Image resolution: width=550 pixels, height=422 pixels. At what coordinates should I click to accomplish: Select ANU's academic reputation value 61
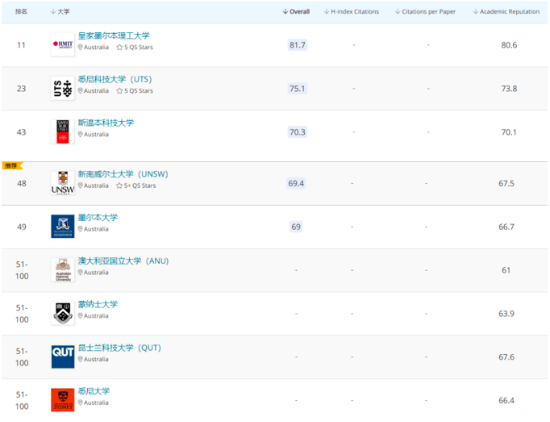[x=506, y=270]
